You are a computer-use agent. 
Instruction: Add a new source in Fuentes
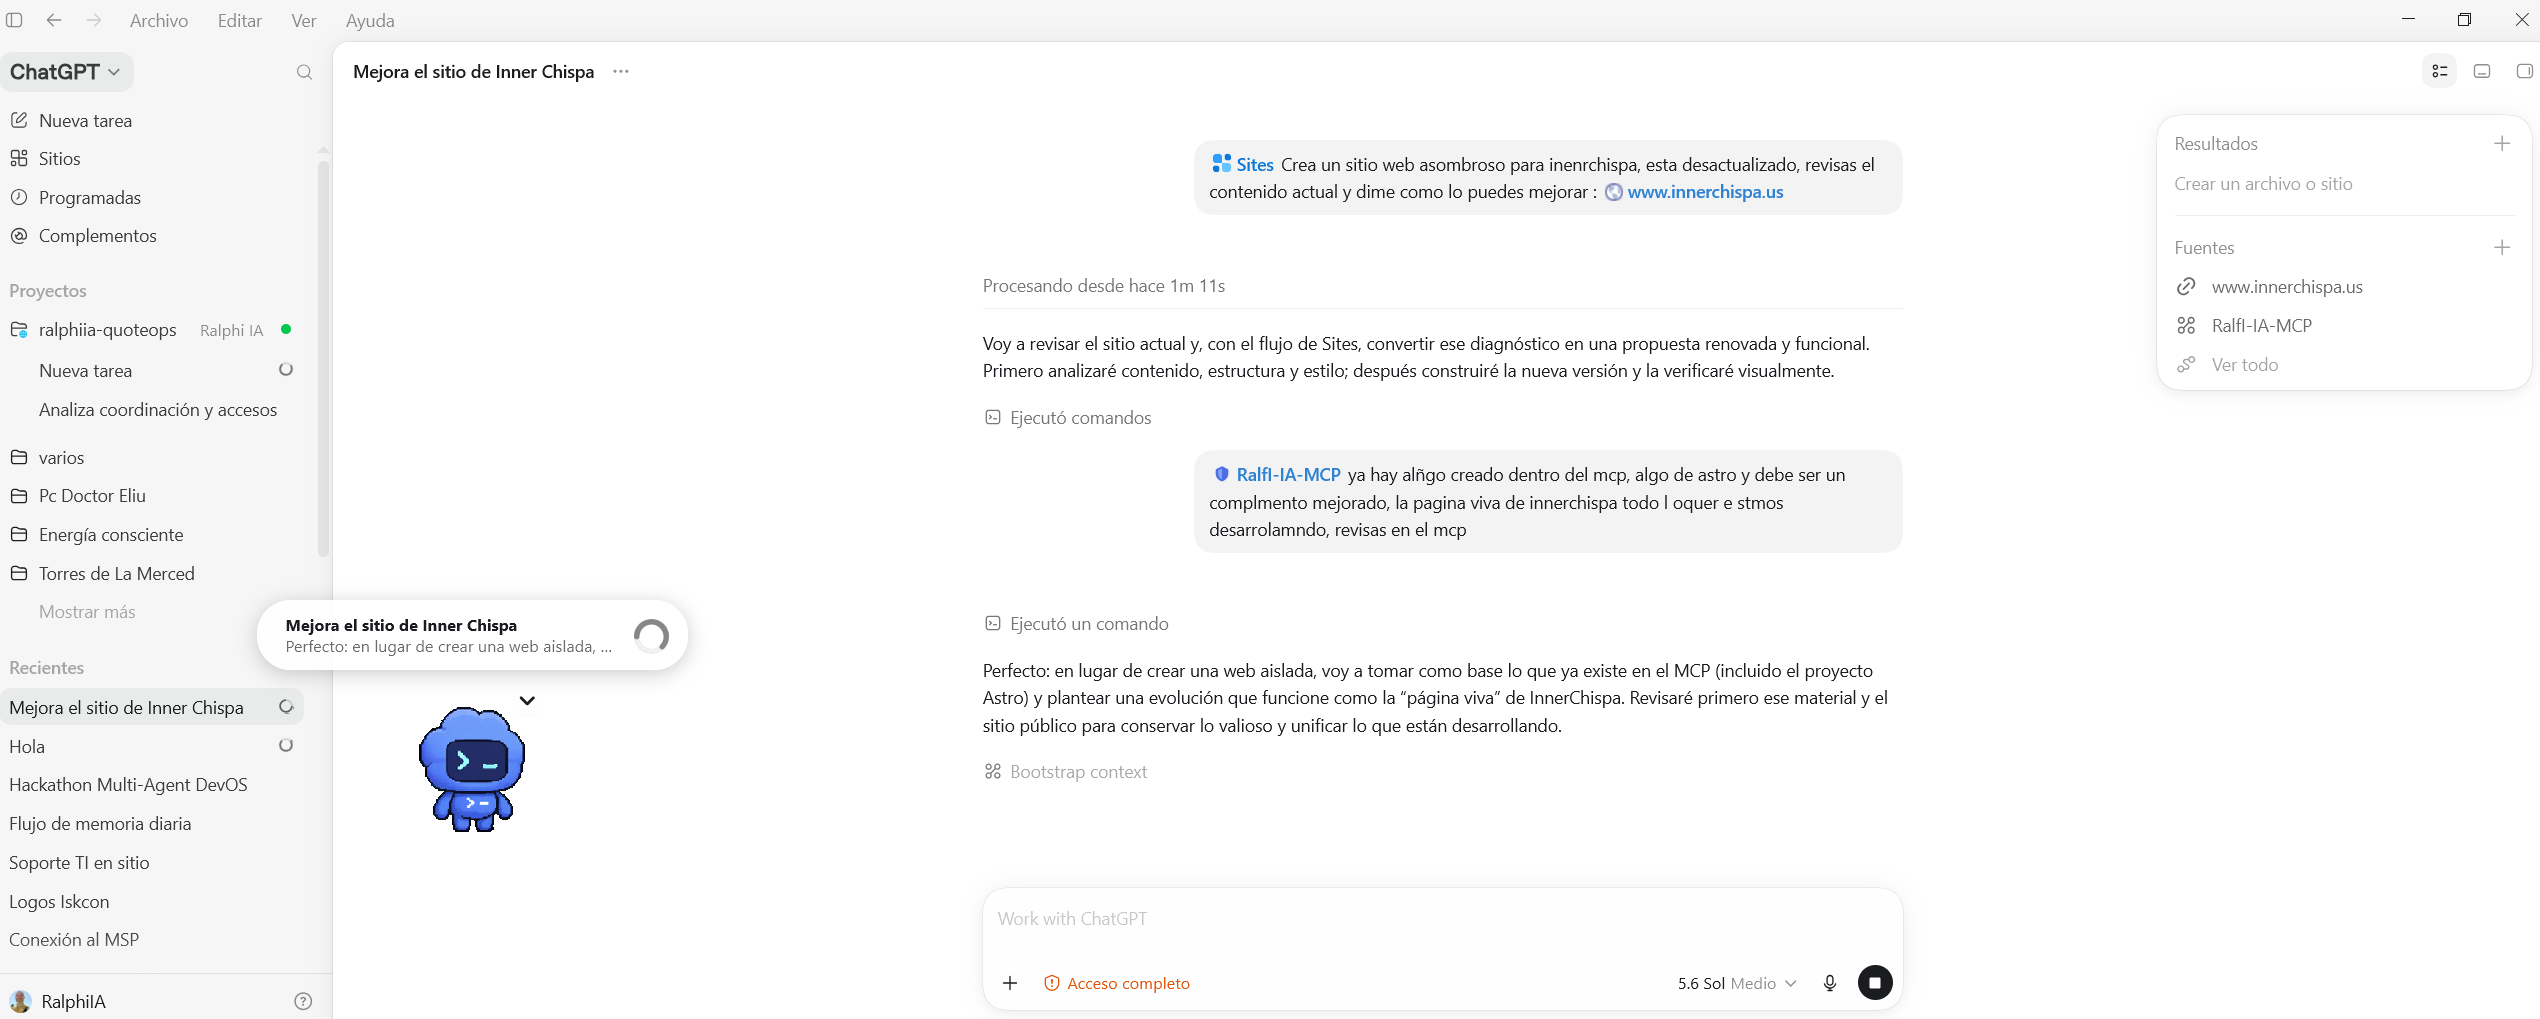coord(2502,247)
